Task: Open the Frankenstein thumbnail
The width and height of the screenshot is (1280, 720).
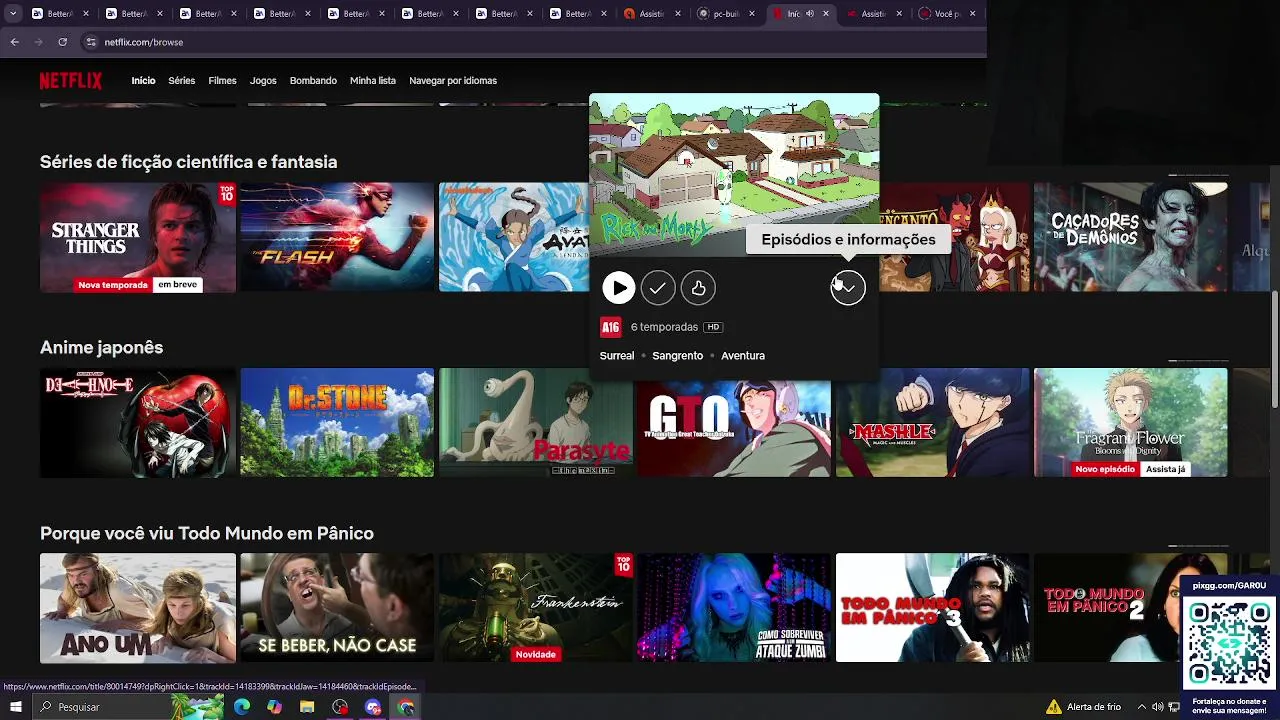Action: tap(536, 608)
